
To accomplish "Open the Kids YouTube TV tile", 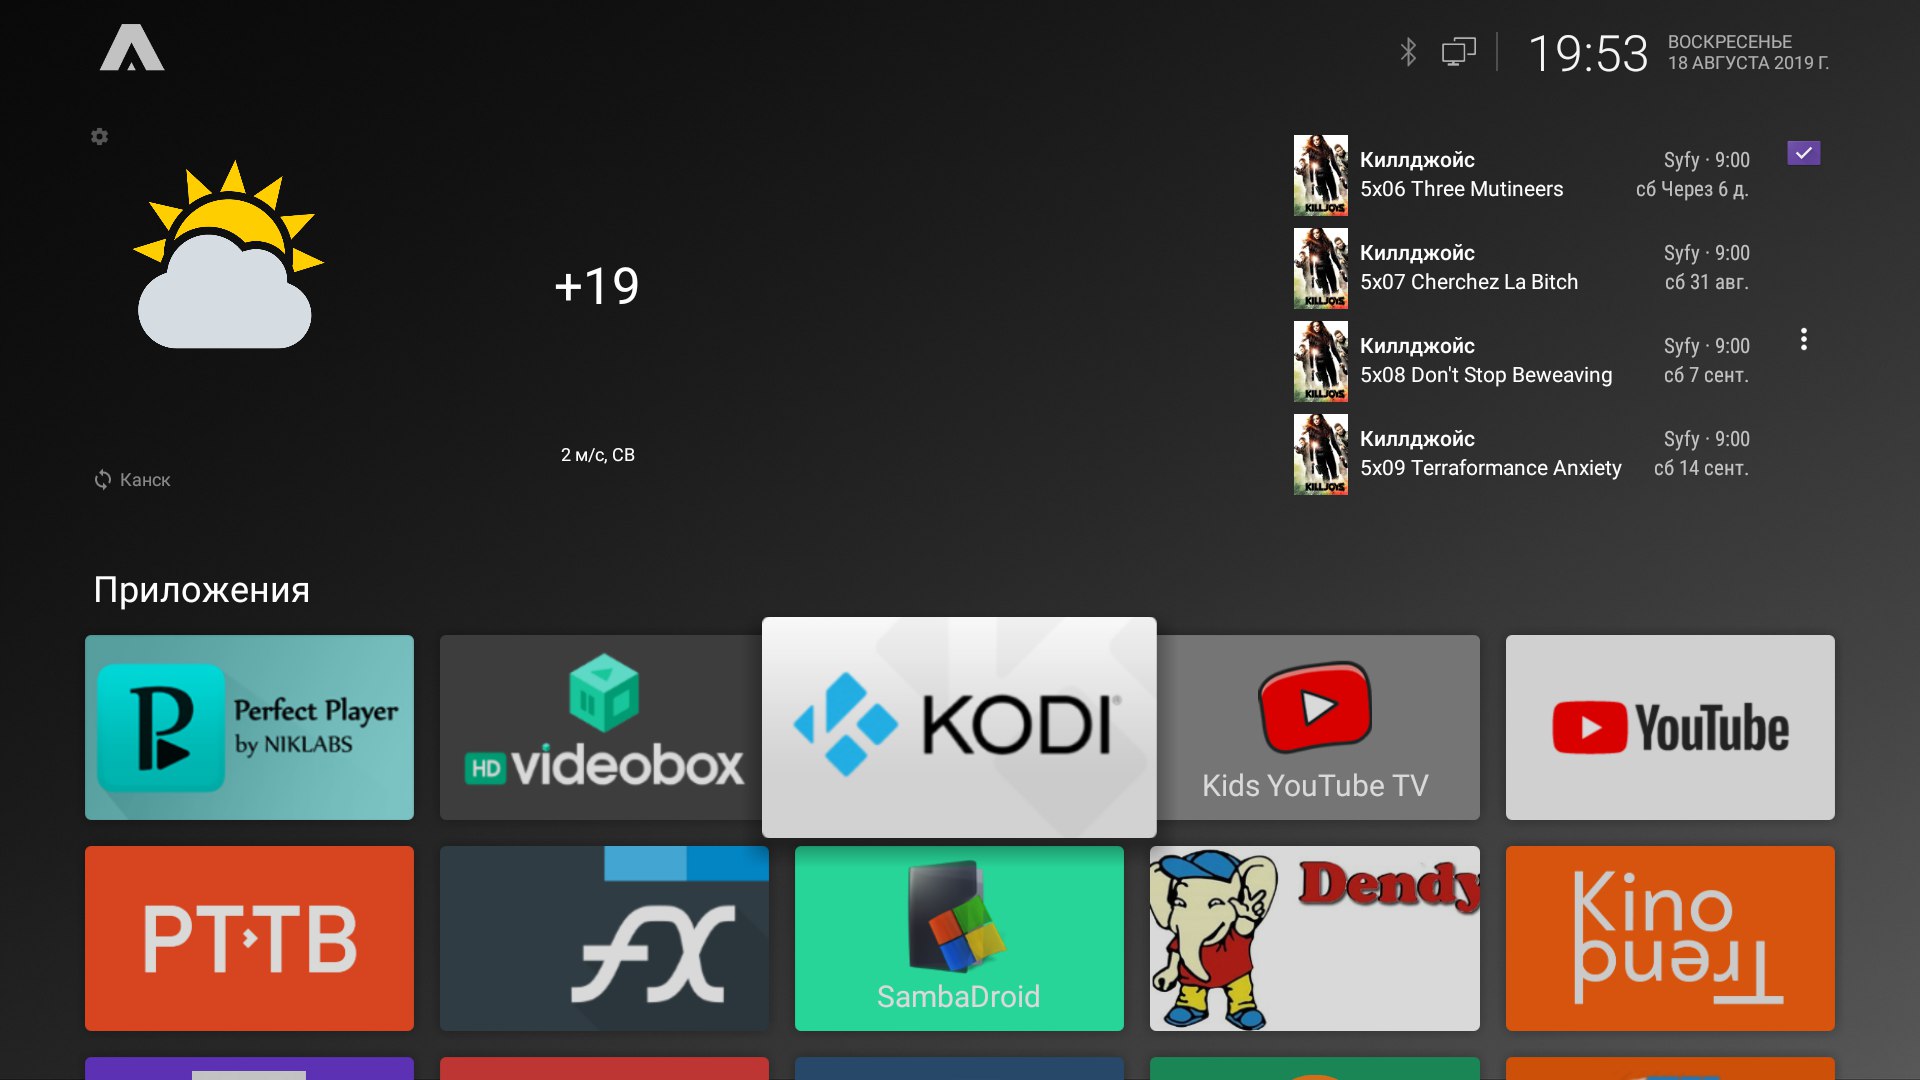I will tap(1318, 727).
